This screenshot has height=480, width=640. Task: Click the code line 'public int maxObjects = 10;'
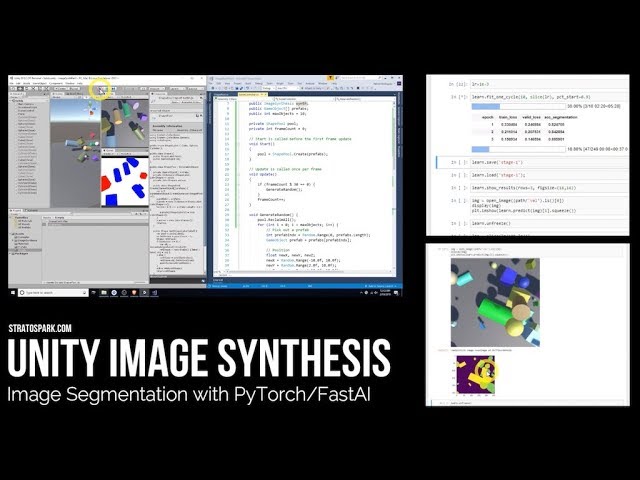pos(278,113)
